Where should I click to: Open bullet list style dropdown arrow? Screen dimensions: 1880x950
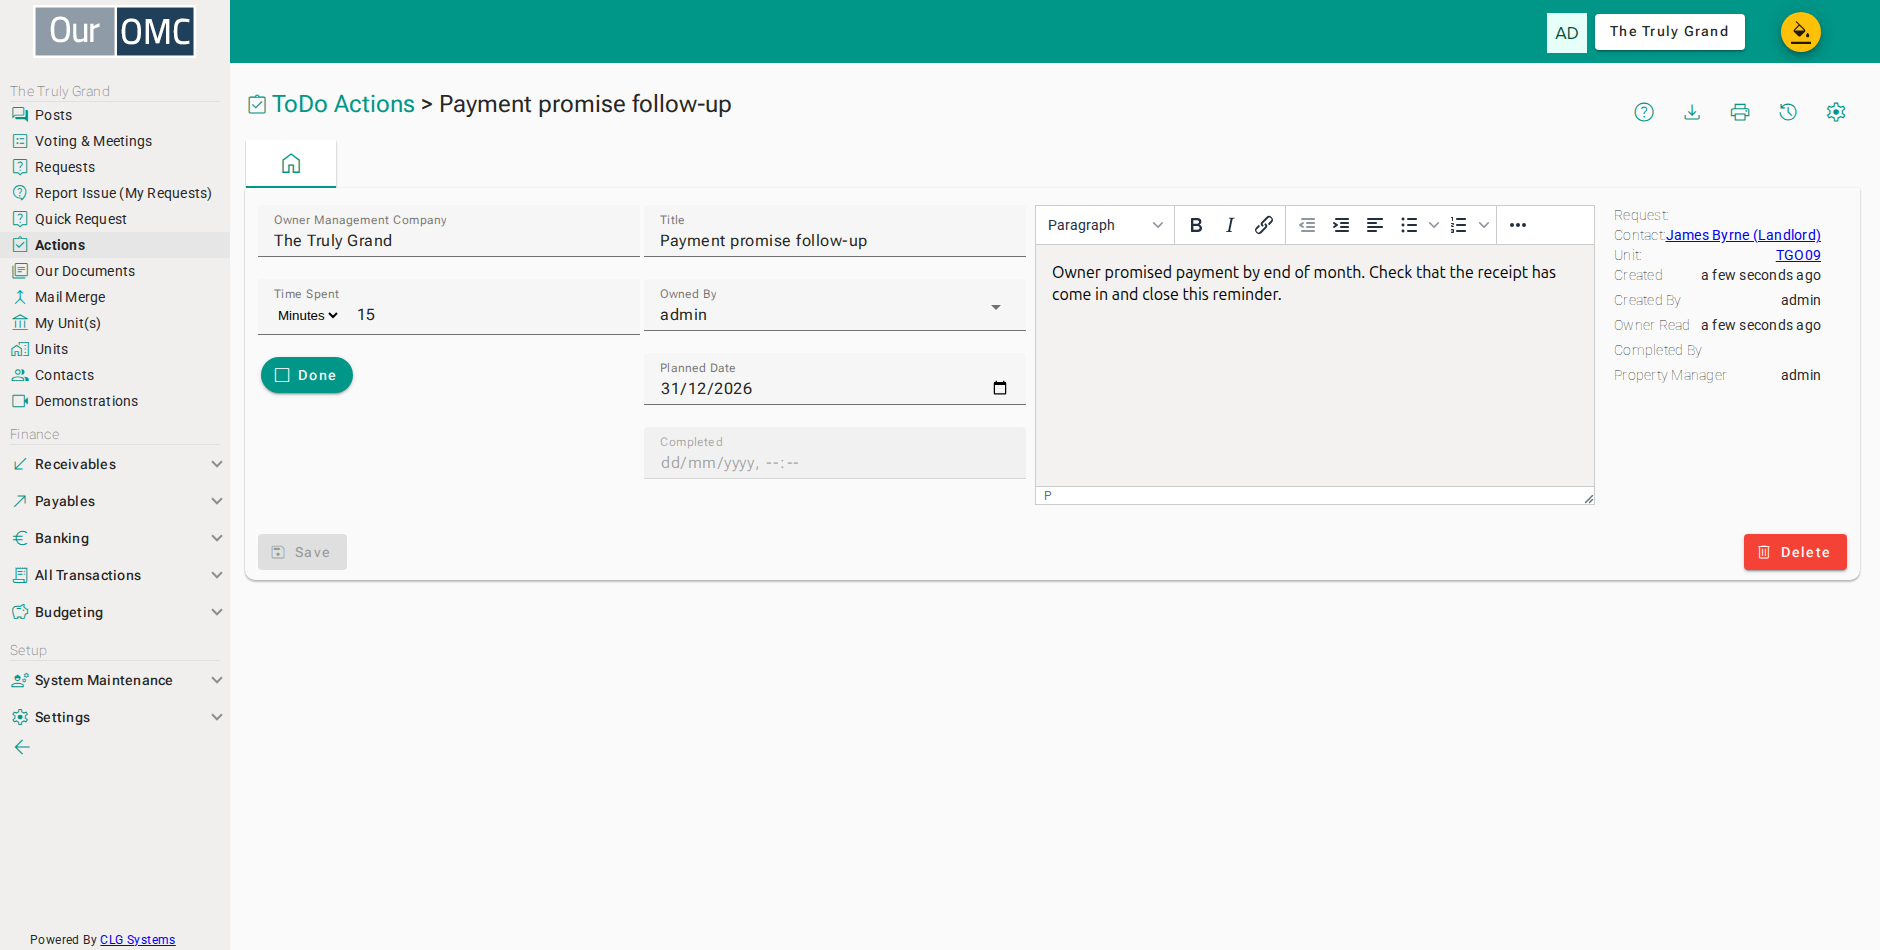[x=1434, y=225]
